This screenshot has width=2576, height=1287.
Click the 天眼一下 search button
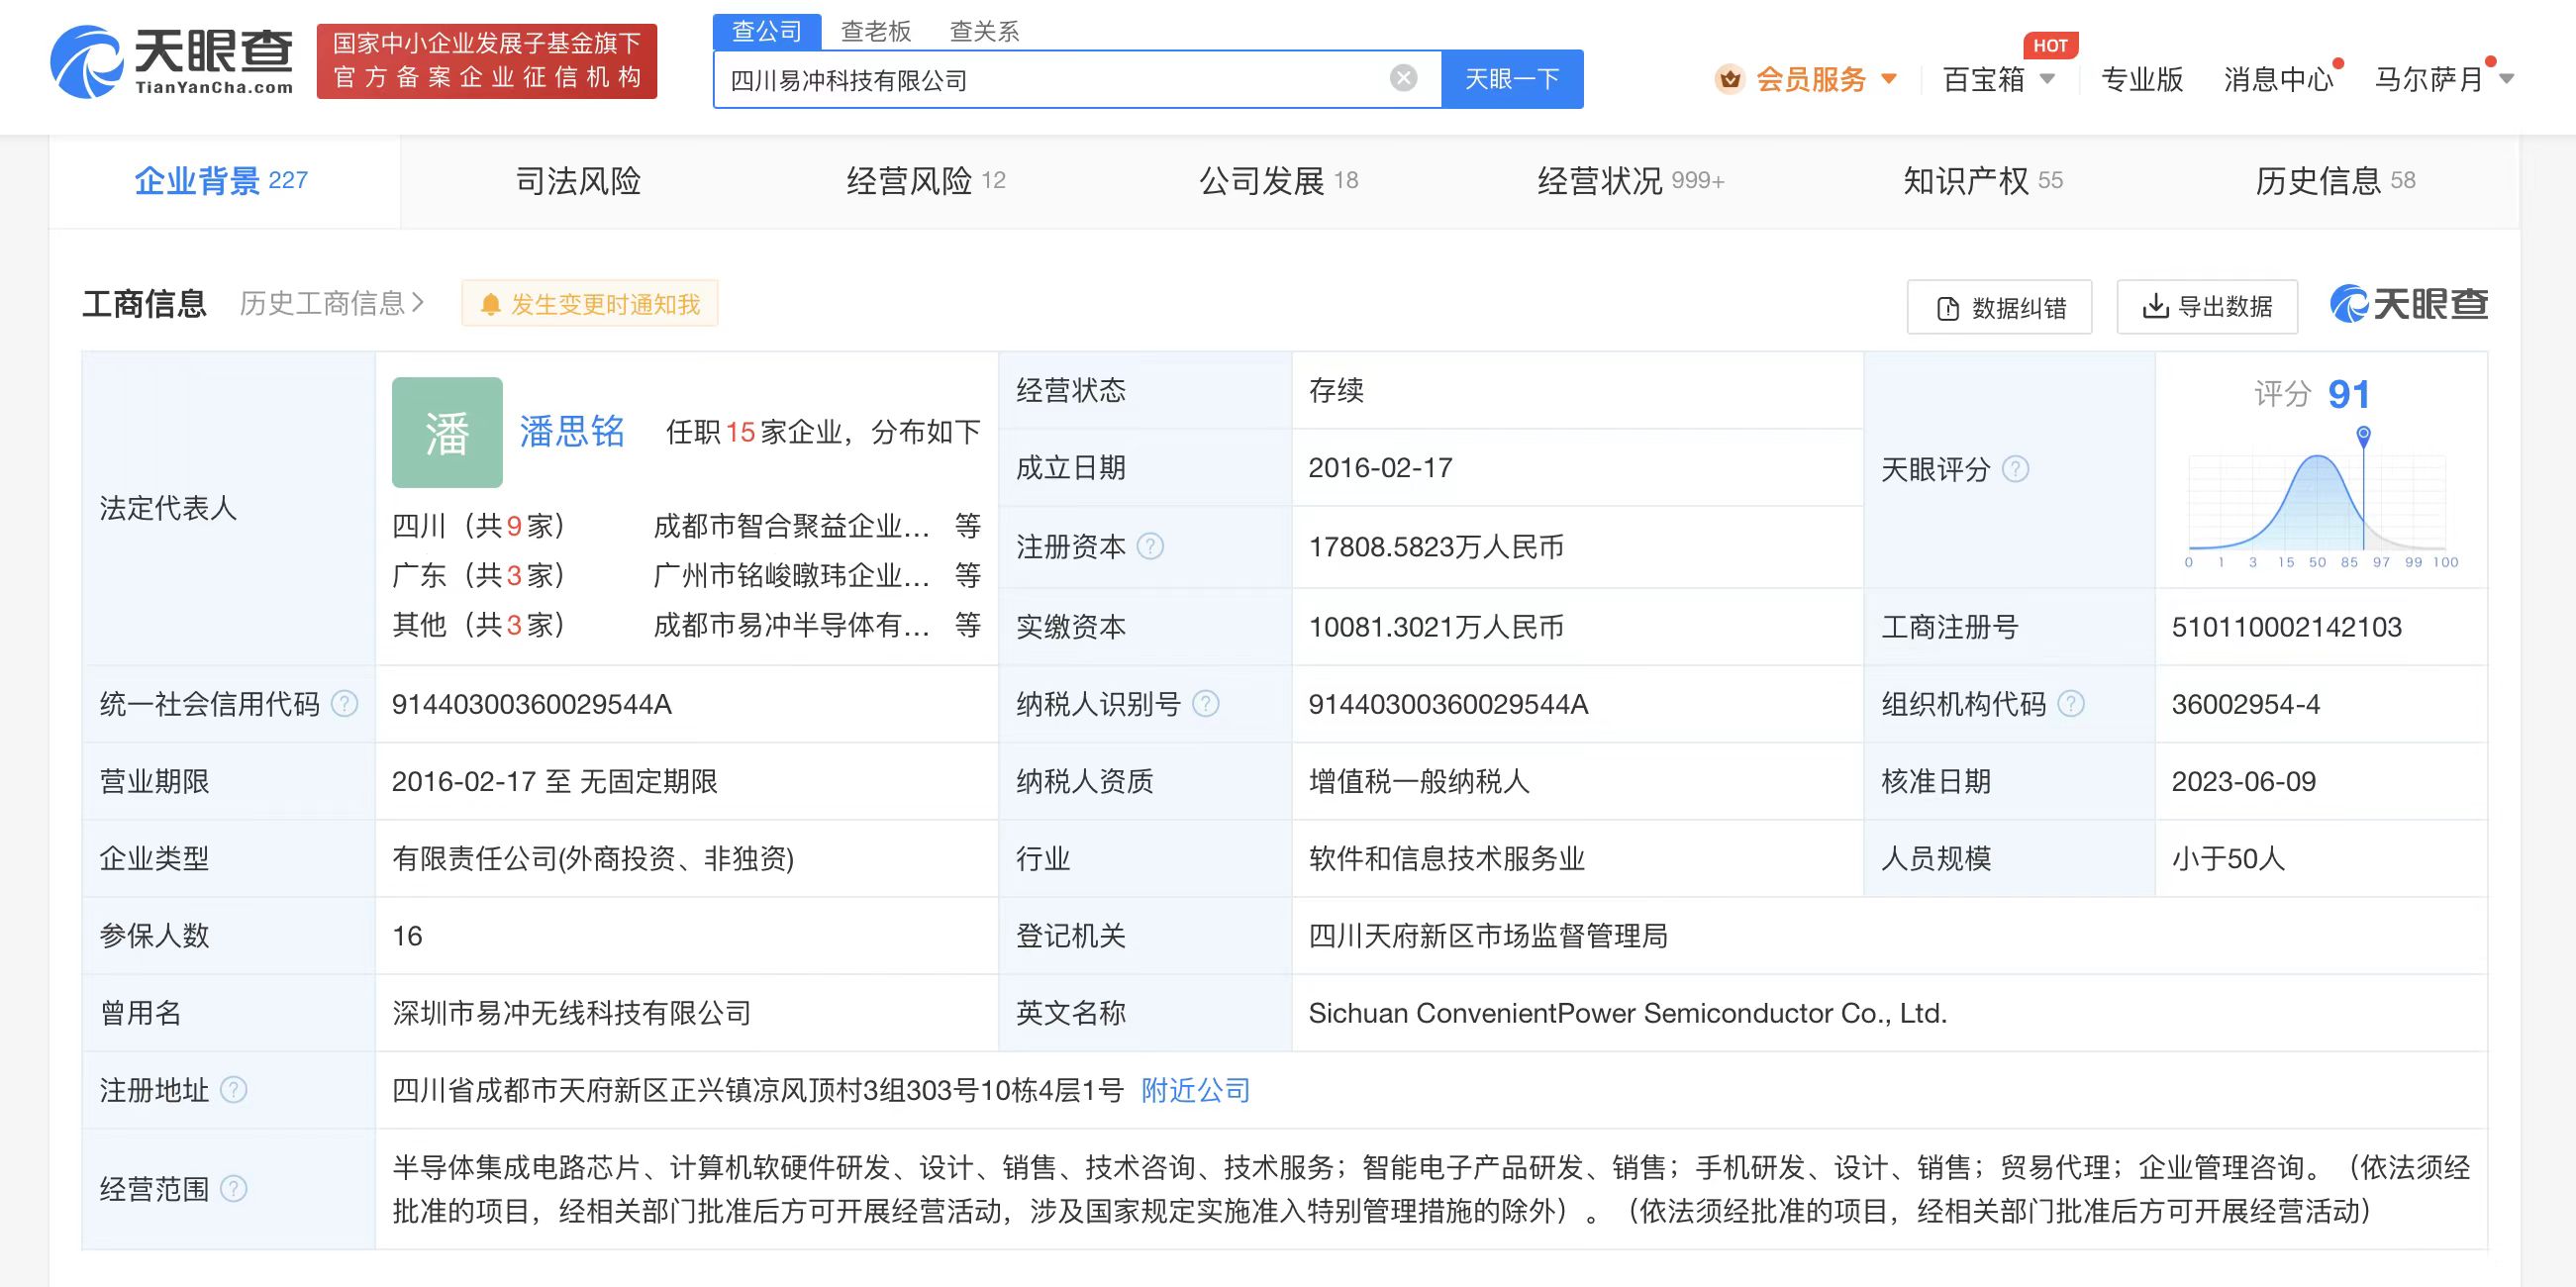click(x=1511, y=78)
